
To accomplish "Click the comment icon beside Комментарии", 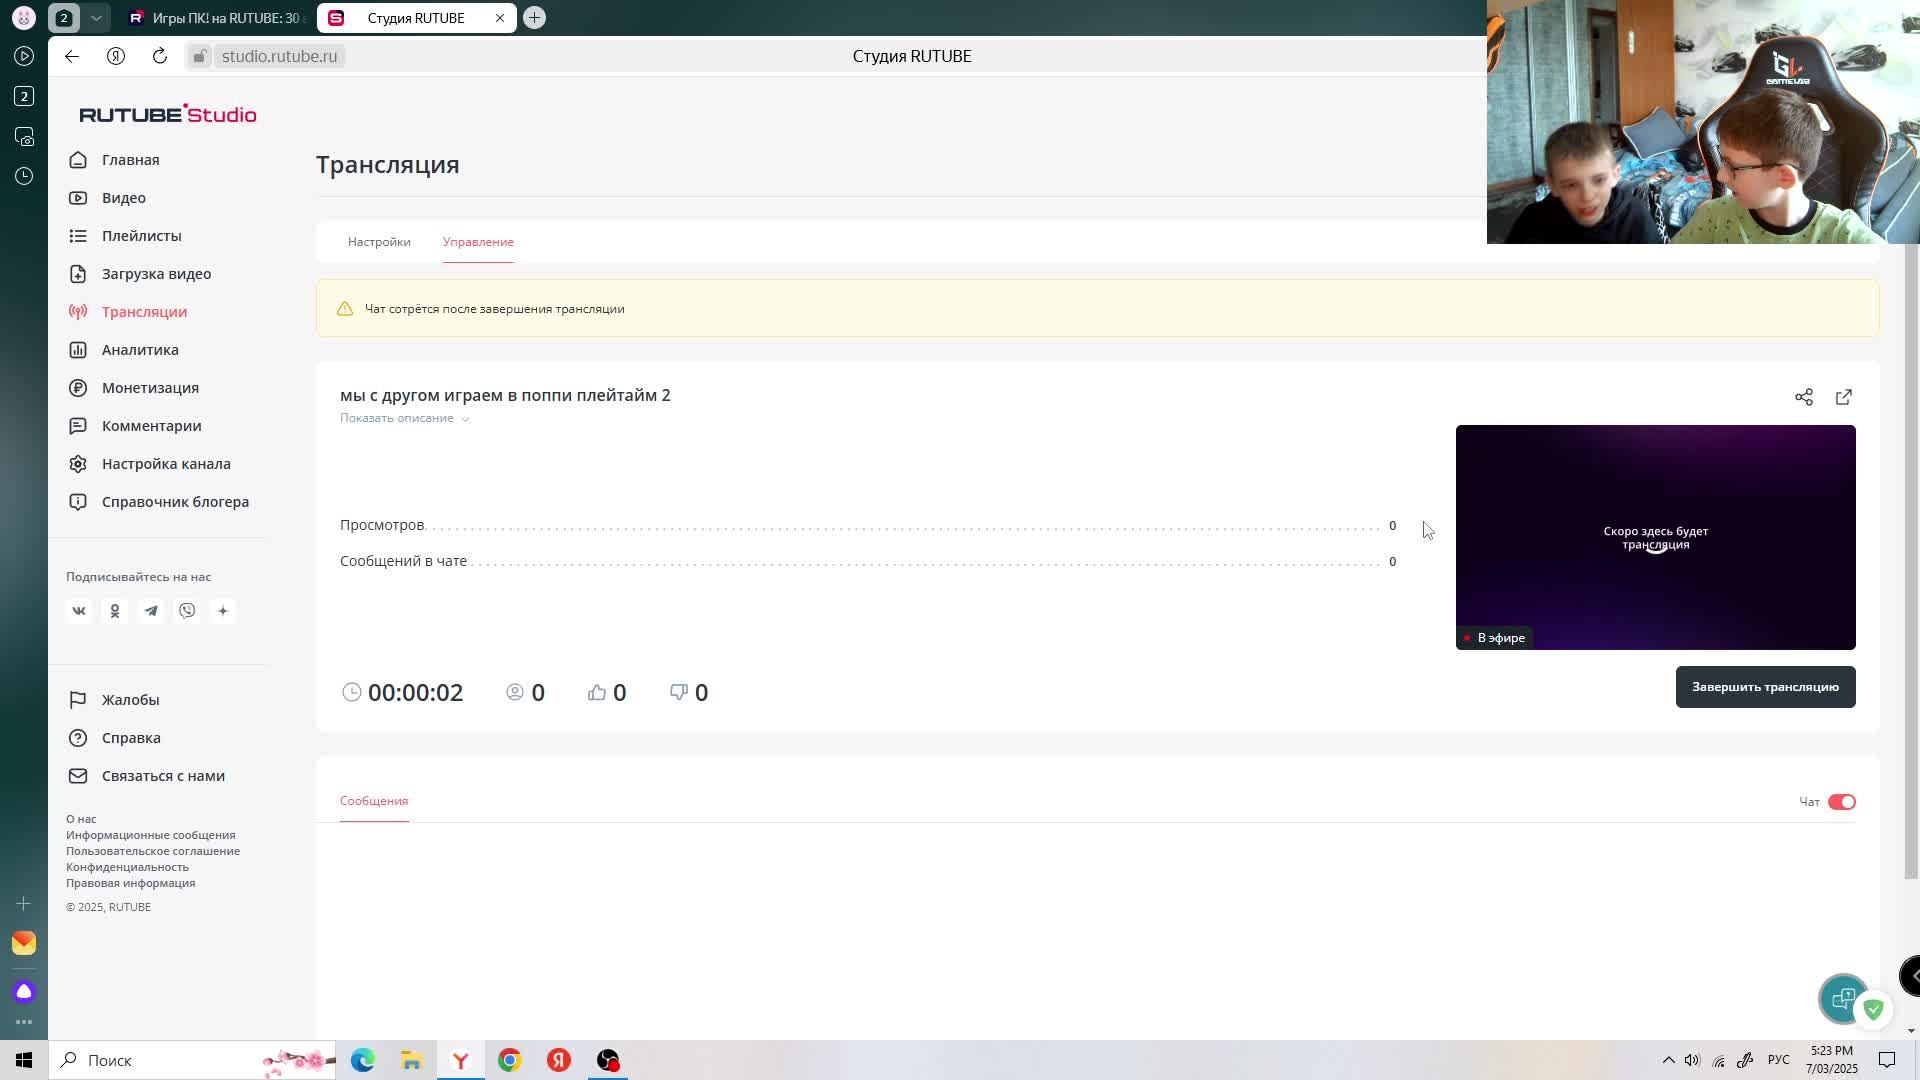I will 78,426.
